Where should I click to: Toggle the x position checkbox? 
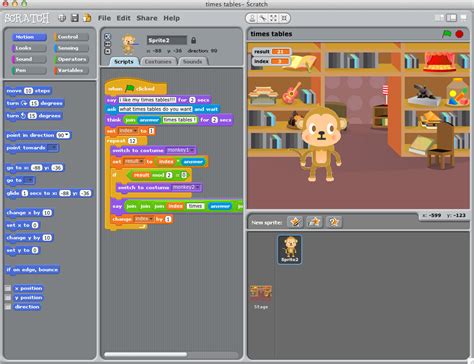click(8, 288)
